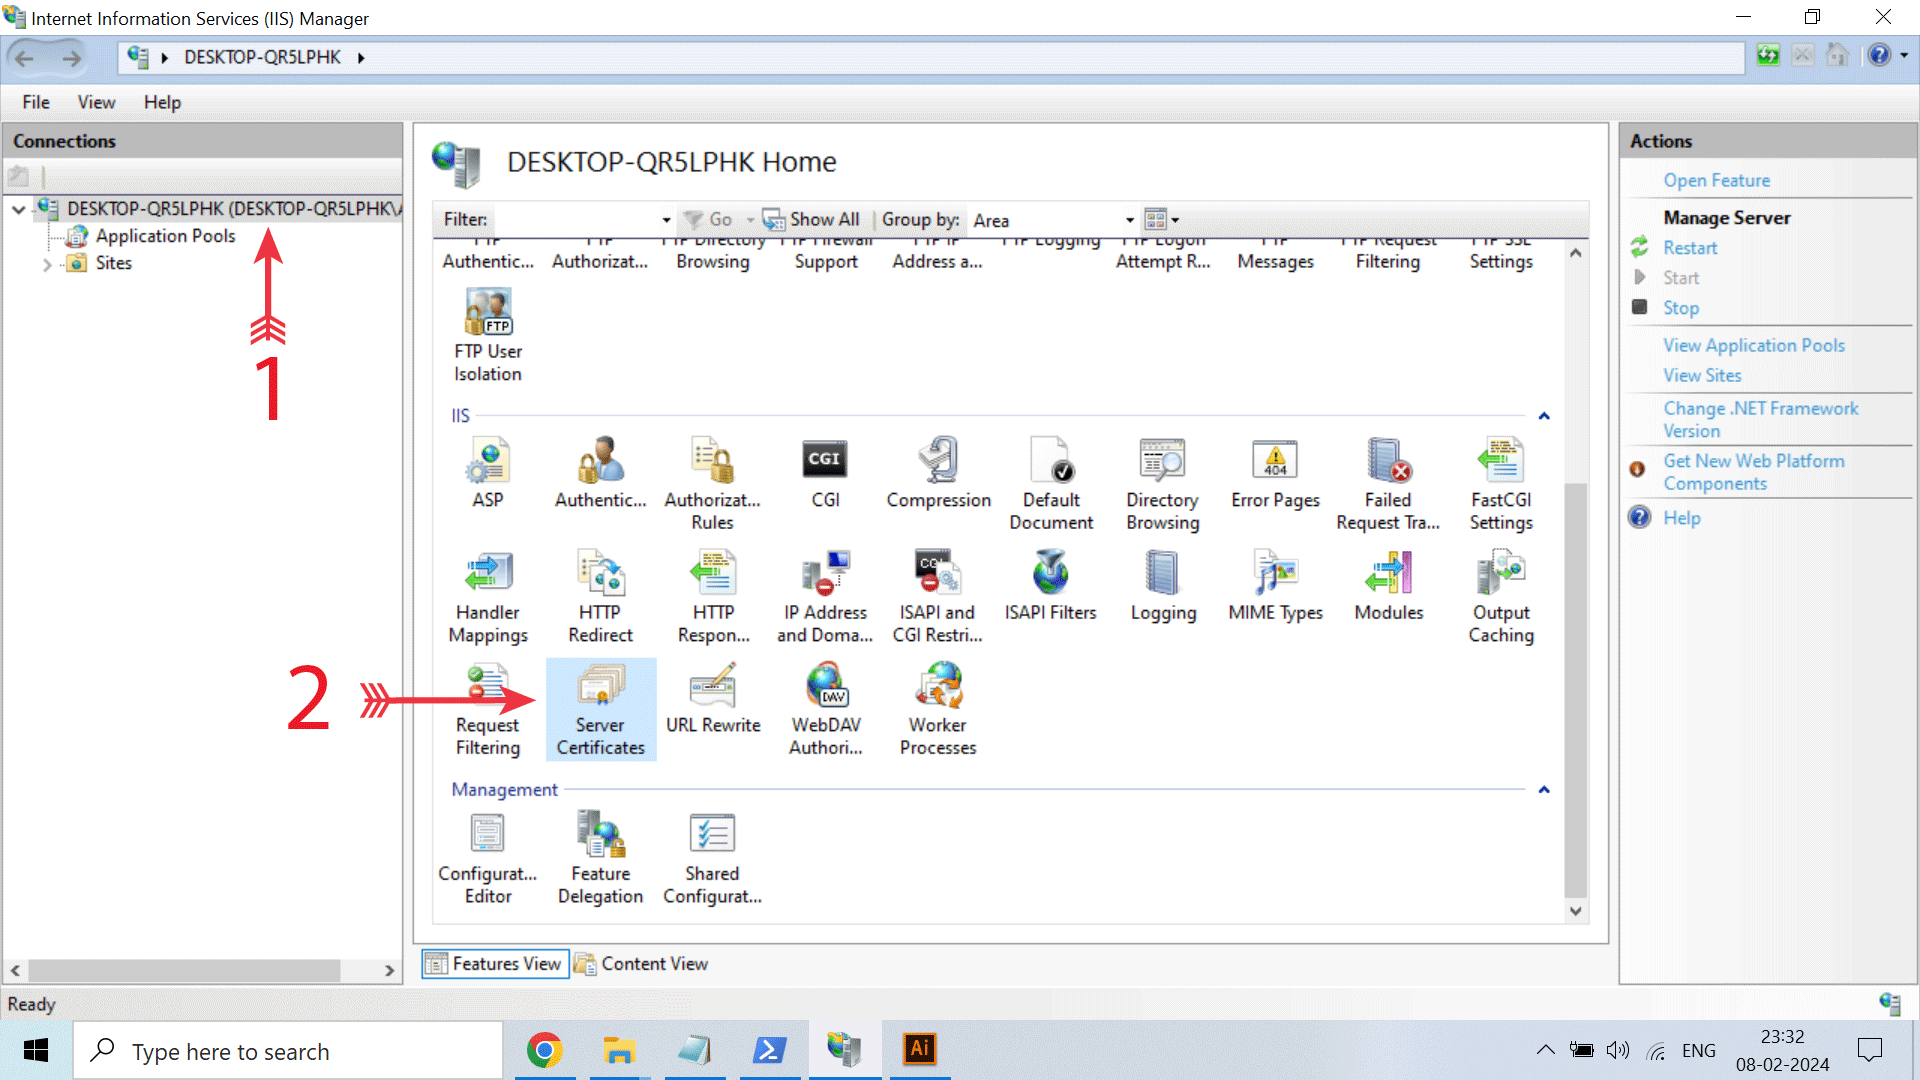Click Show All filter button
1920x1080 pixels.
tap(811, 220)
